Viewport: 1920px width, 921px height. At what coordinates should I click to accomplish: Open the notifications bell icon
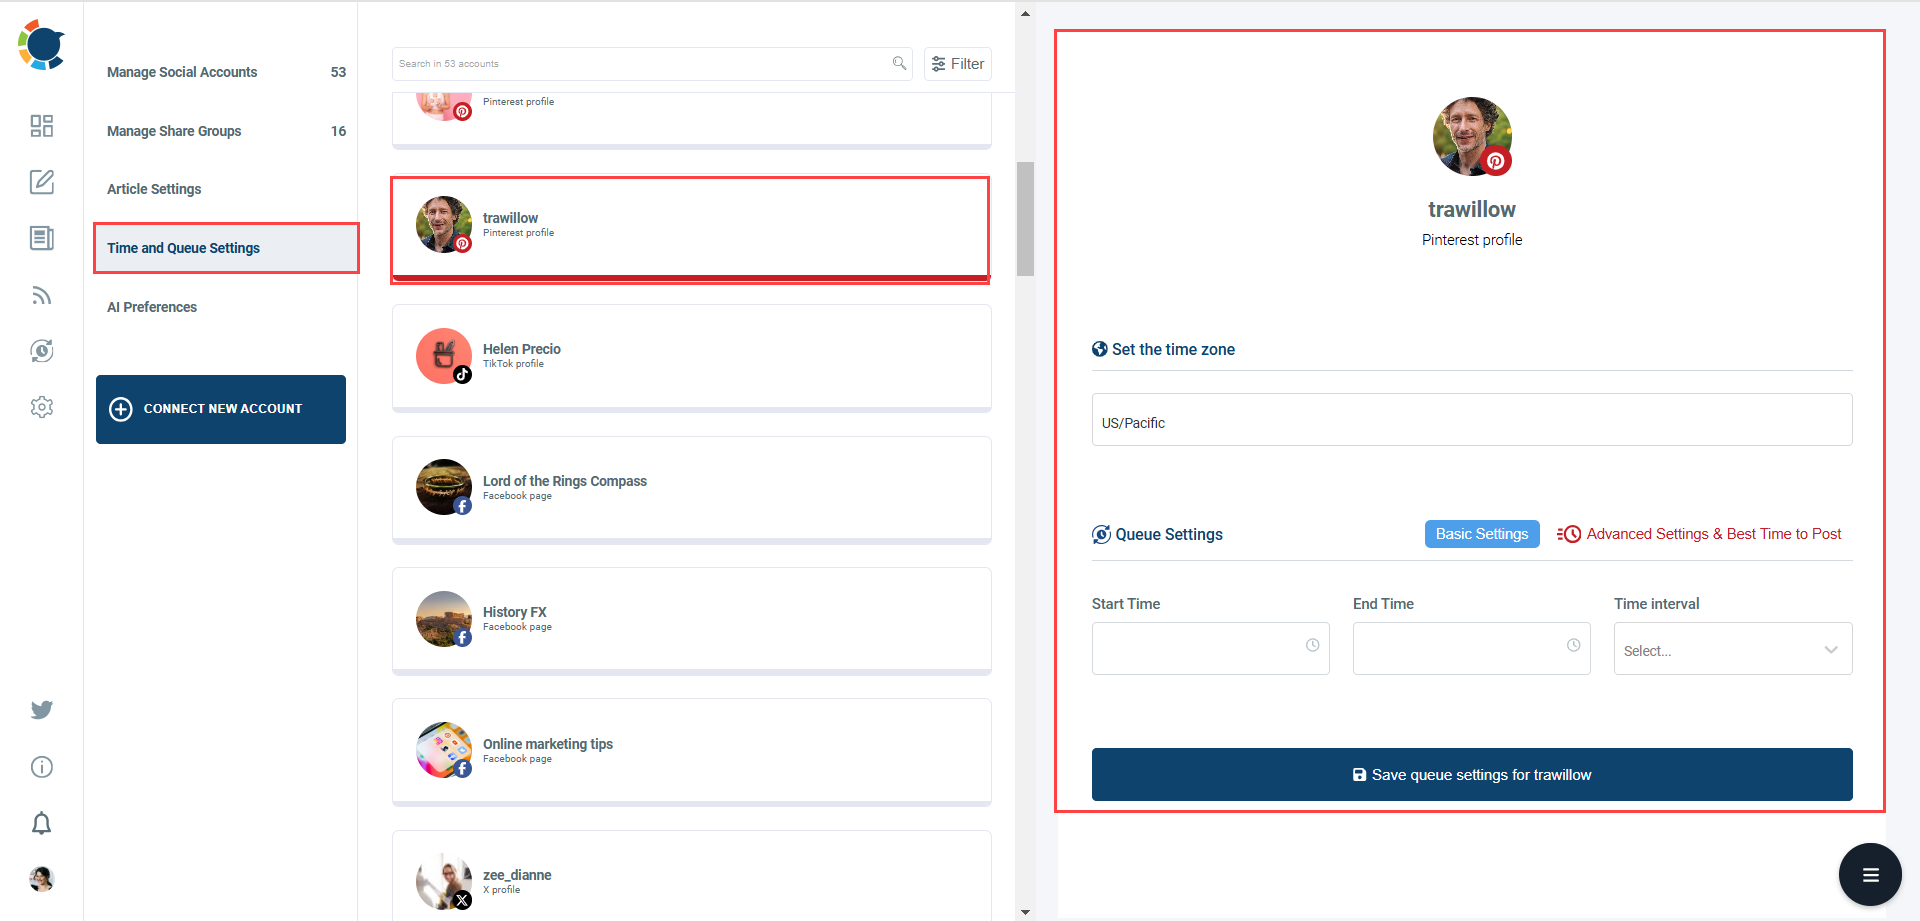(41, 823)
